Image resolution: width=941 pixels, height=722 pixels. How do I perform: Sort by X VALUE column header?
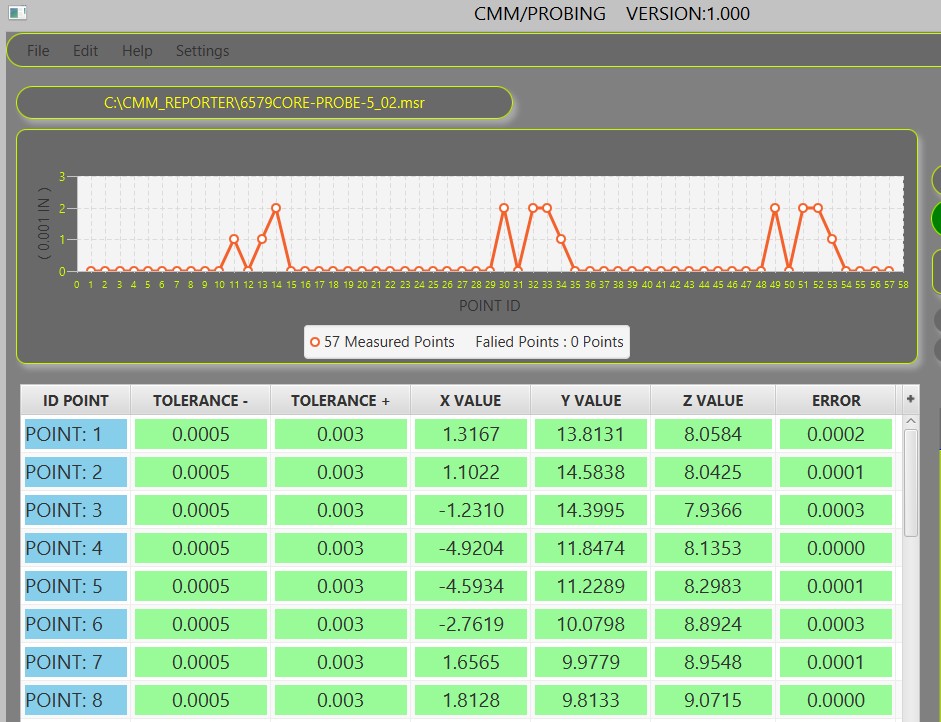pyautogui.click(x=470, y=400)
